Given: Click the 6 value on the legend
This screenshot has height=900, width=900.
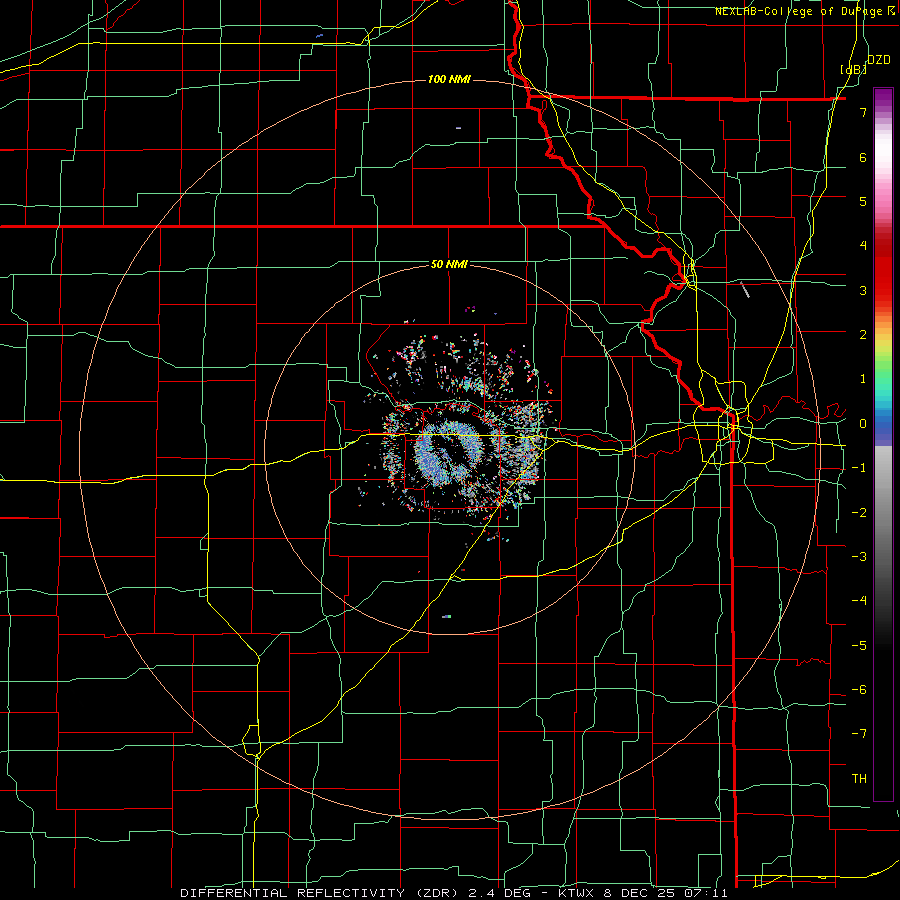Looking at the screenshot, I should [863, 157].
